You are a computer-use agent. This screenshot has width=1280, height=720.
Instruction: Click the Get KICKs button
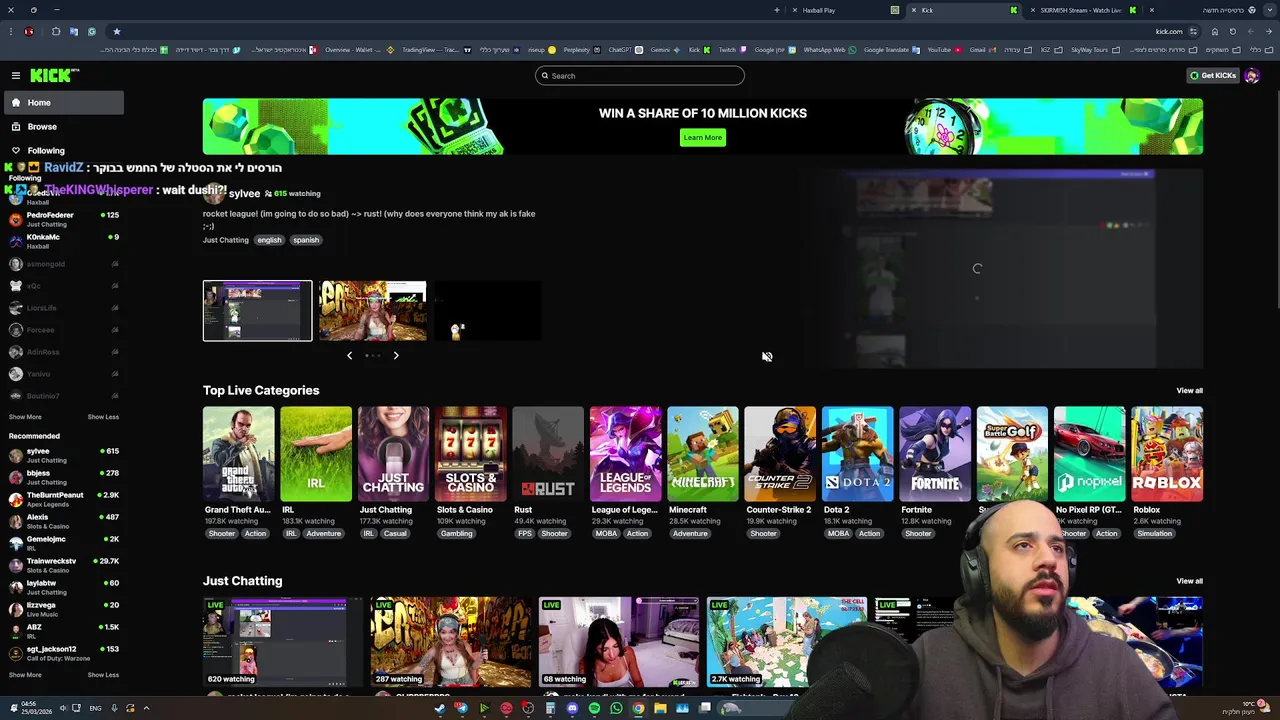pyautogui.click(x=1213, y=76)
